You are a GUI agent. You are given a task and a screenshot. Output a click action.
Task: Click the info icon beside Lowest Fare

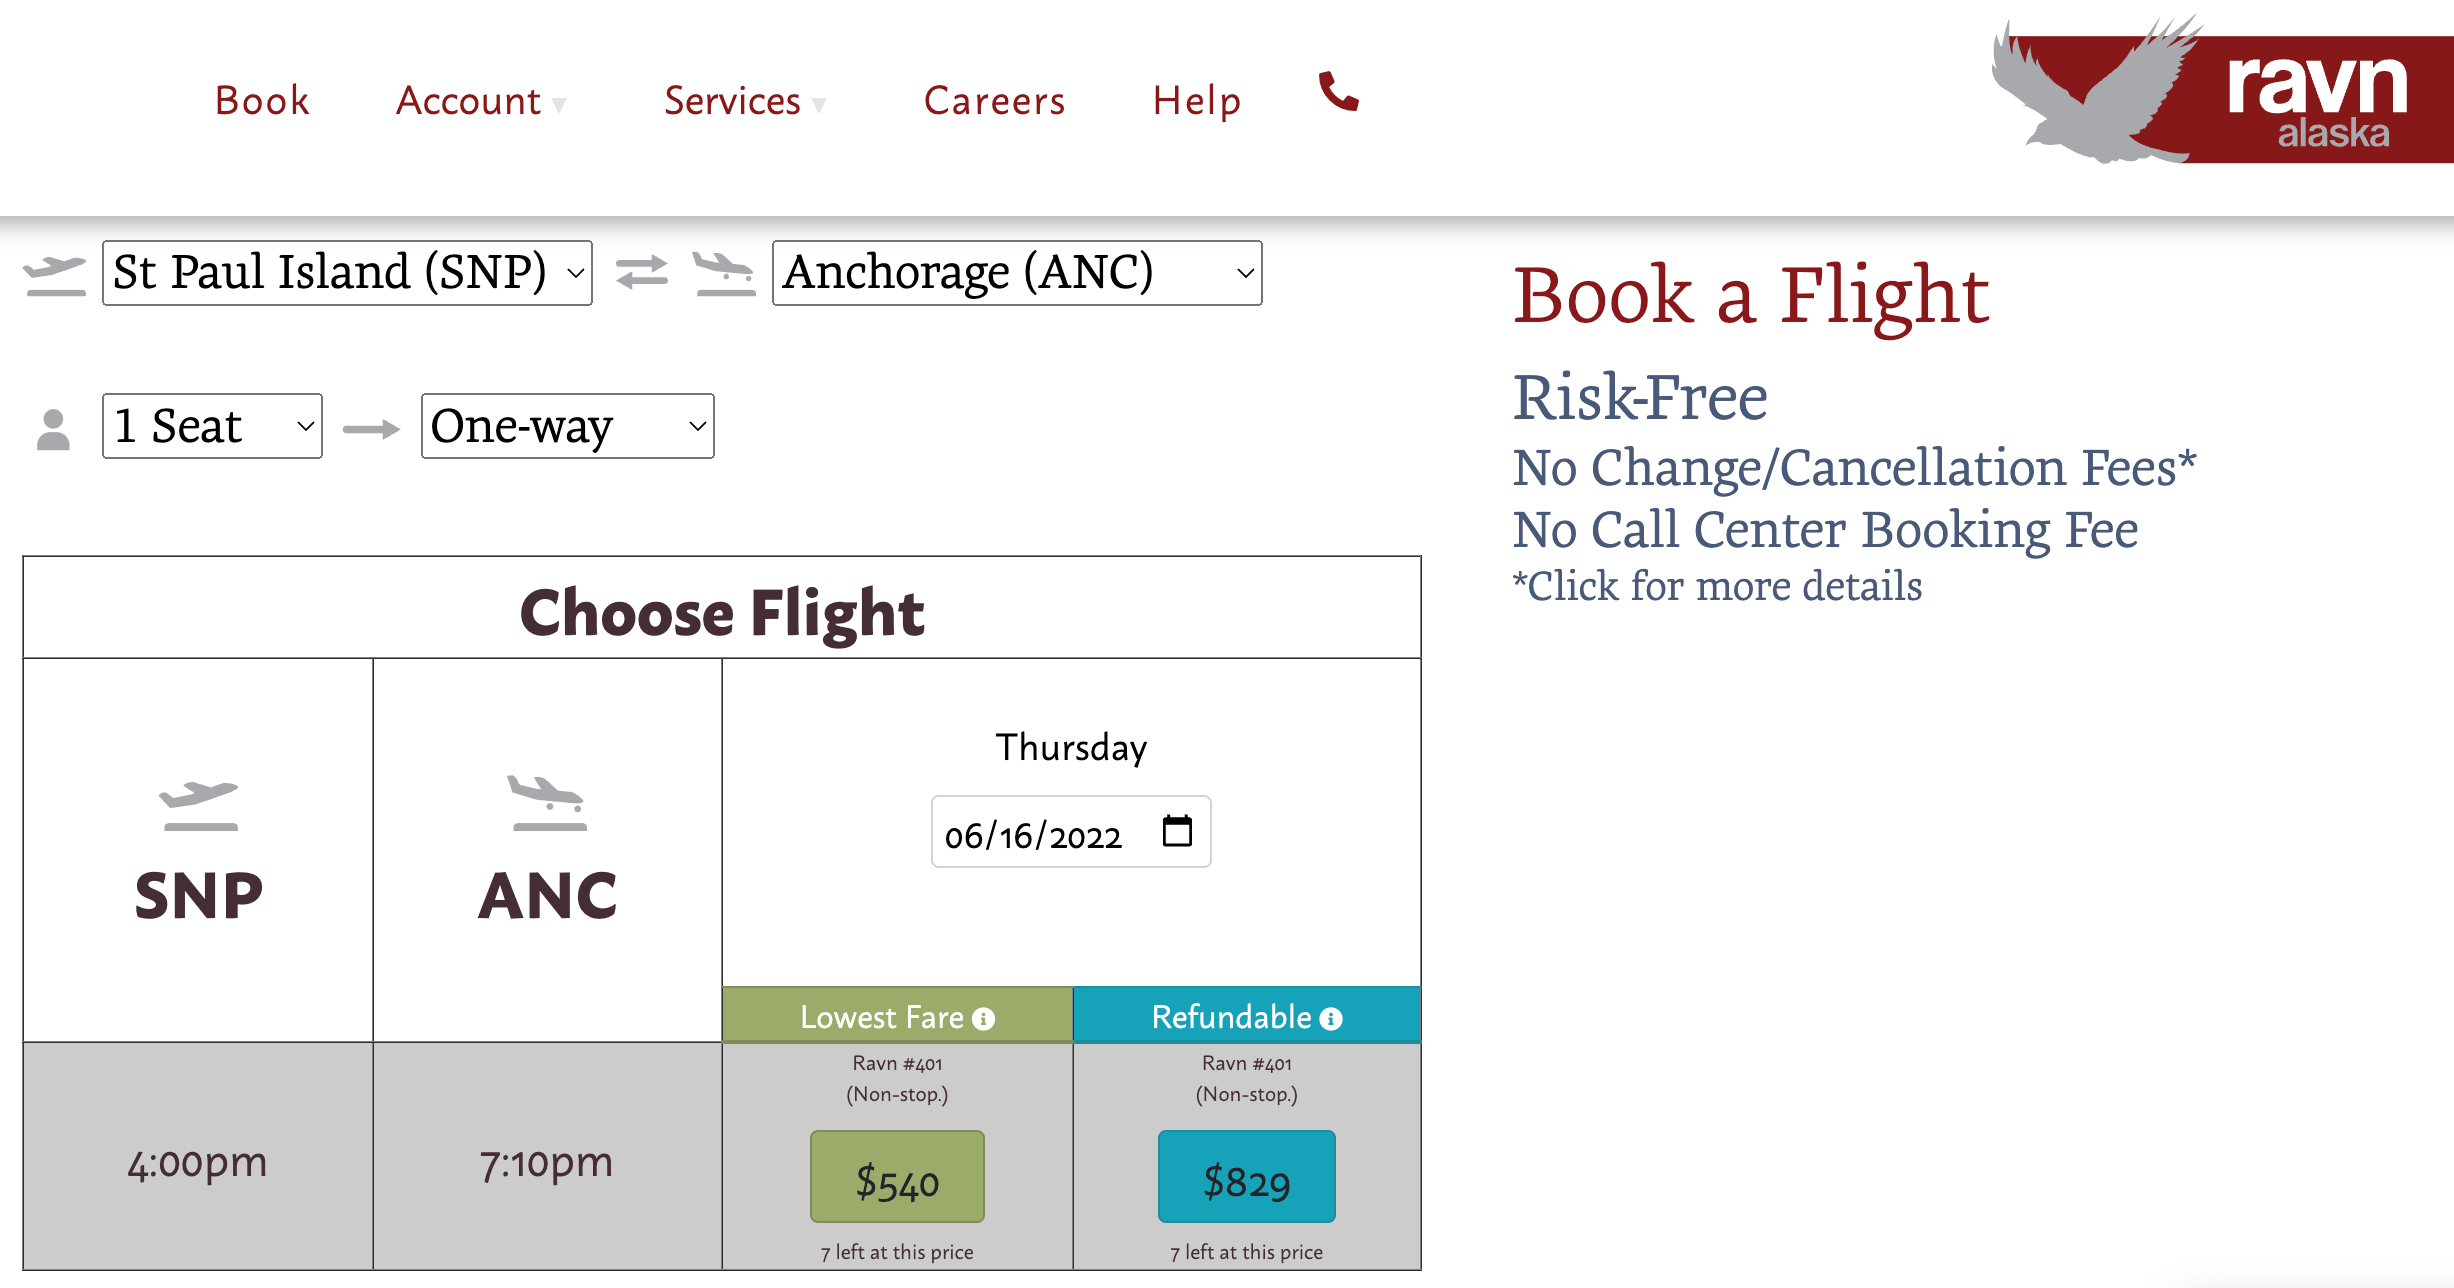(985, 1017)
